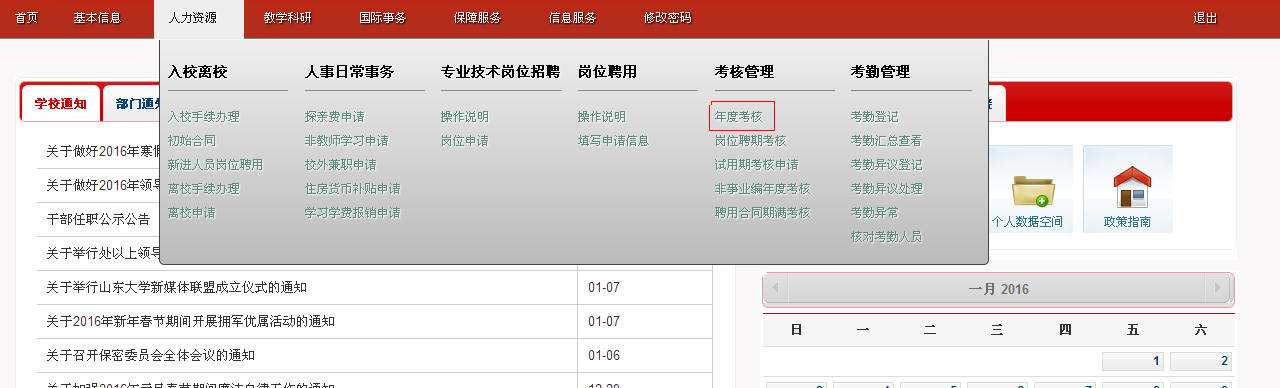Switch to the 学校通知 tab

coord(60,103)
